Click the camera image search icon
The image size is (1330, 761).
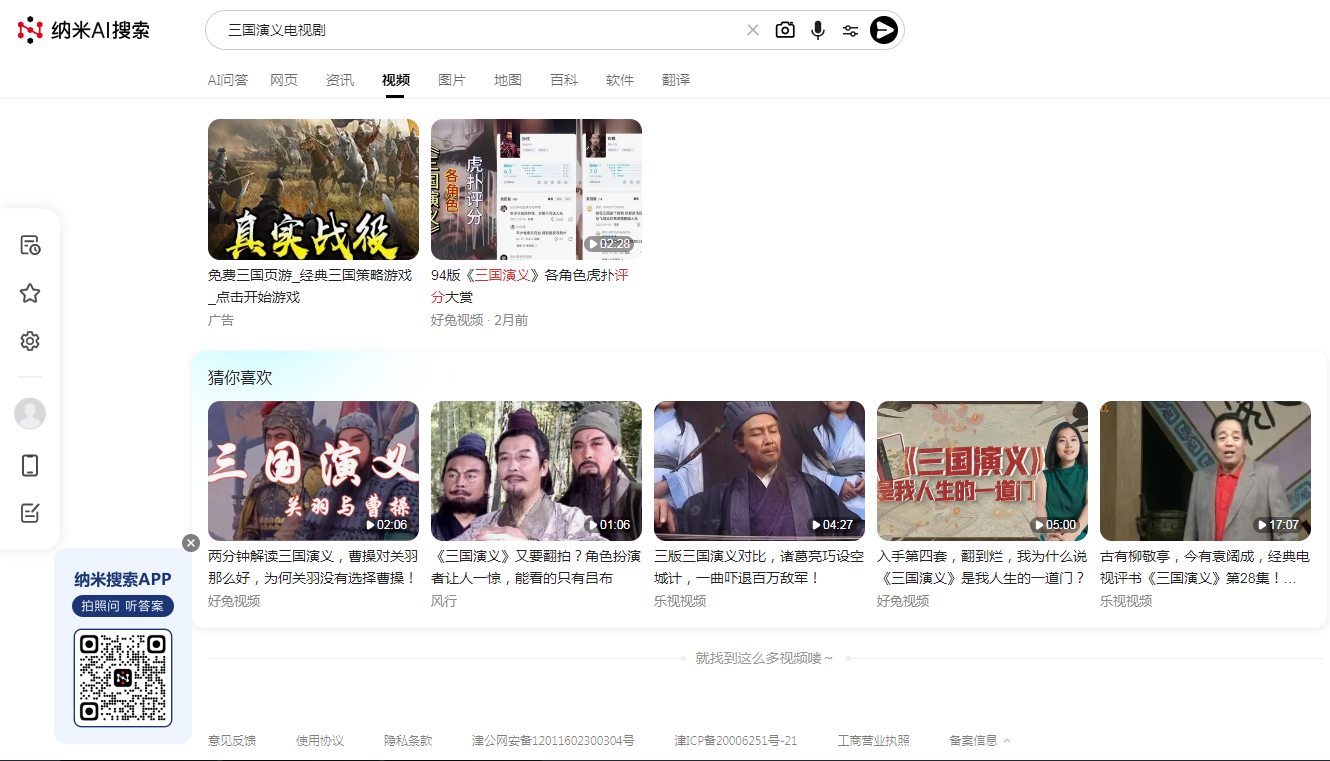point(785,30)
